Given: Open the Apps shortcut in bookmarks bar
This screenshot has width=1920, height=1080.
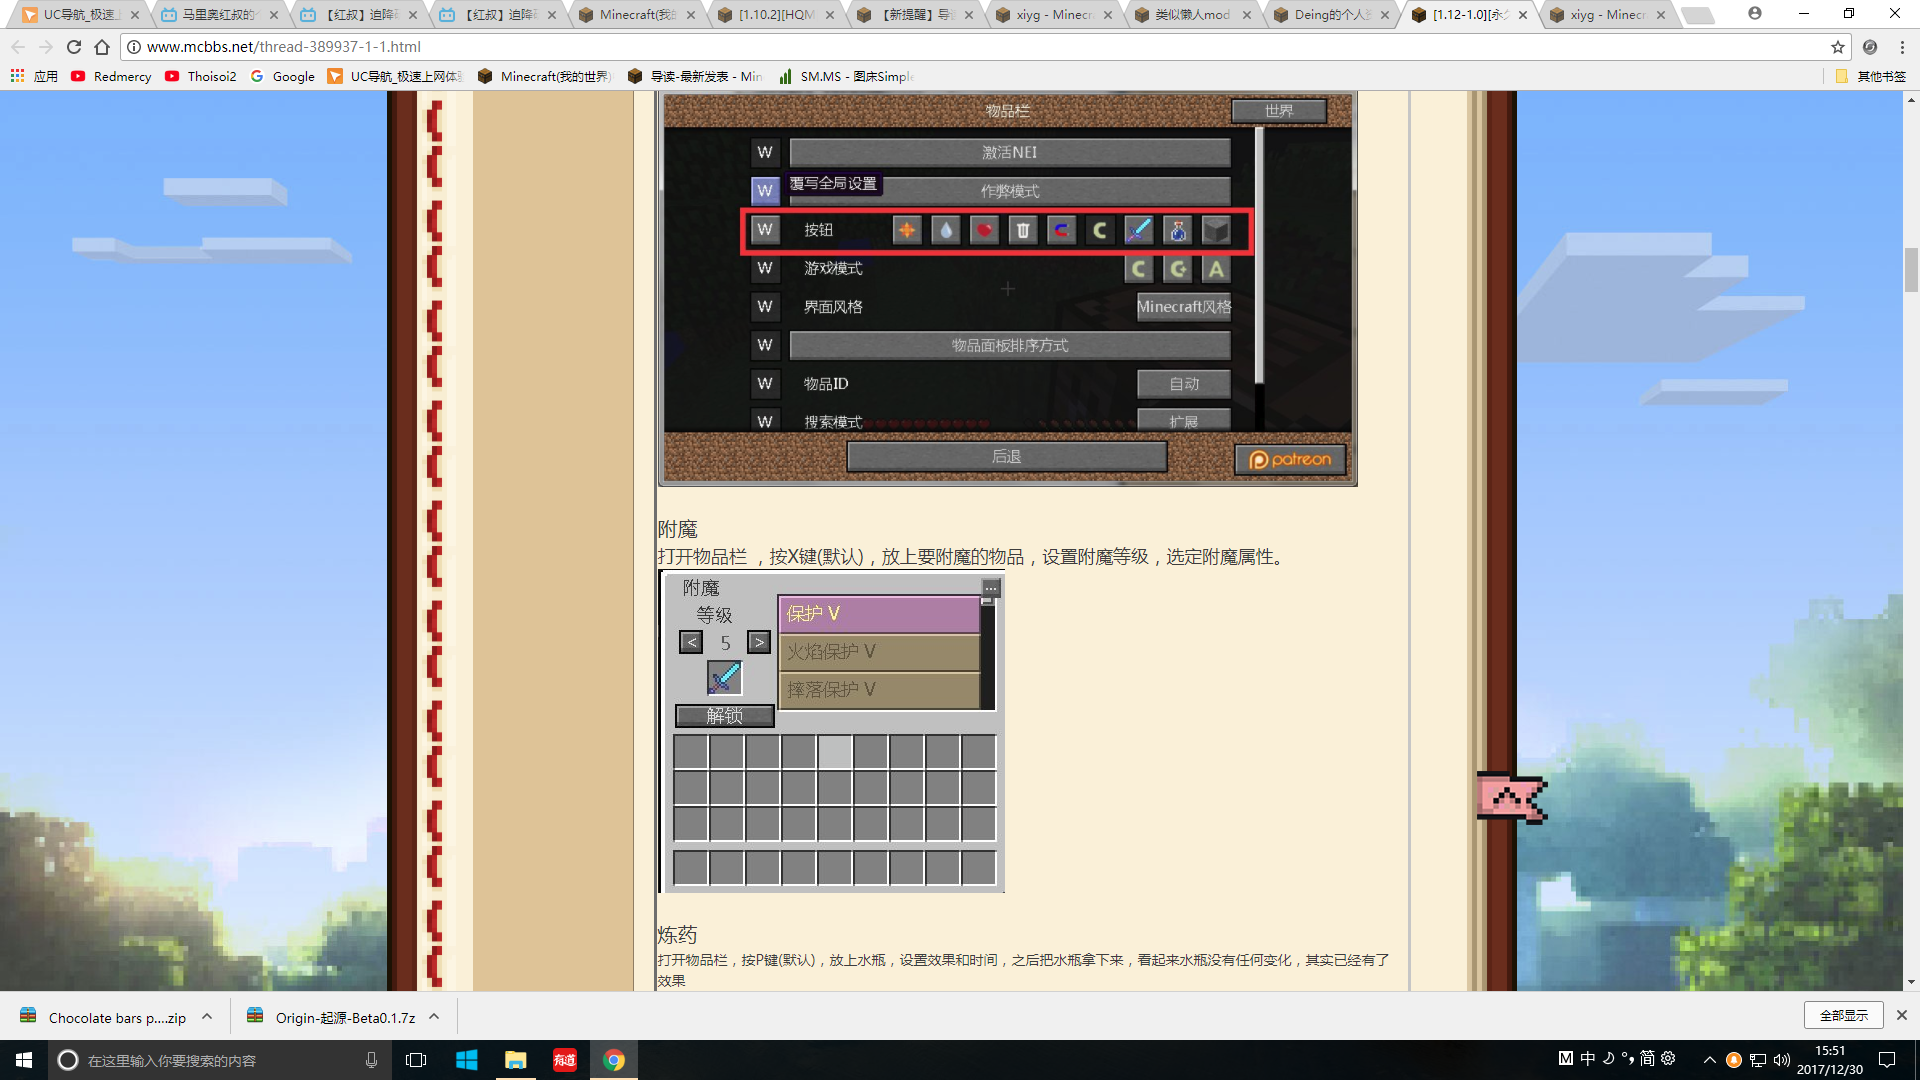Looking at the screenshot, I should tap(34, 76).
